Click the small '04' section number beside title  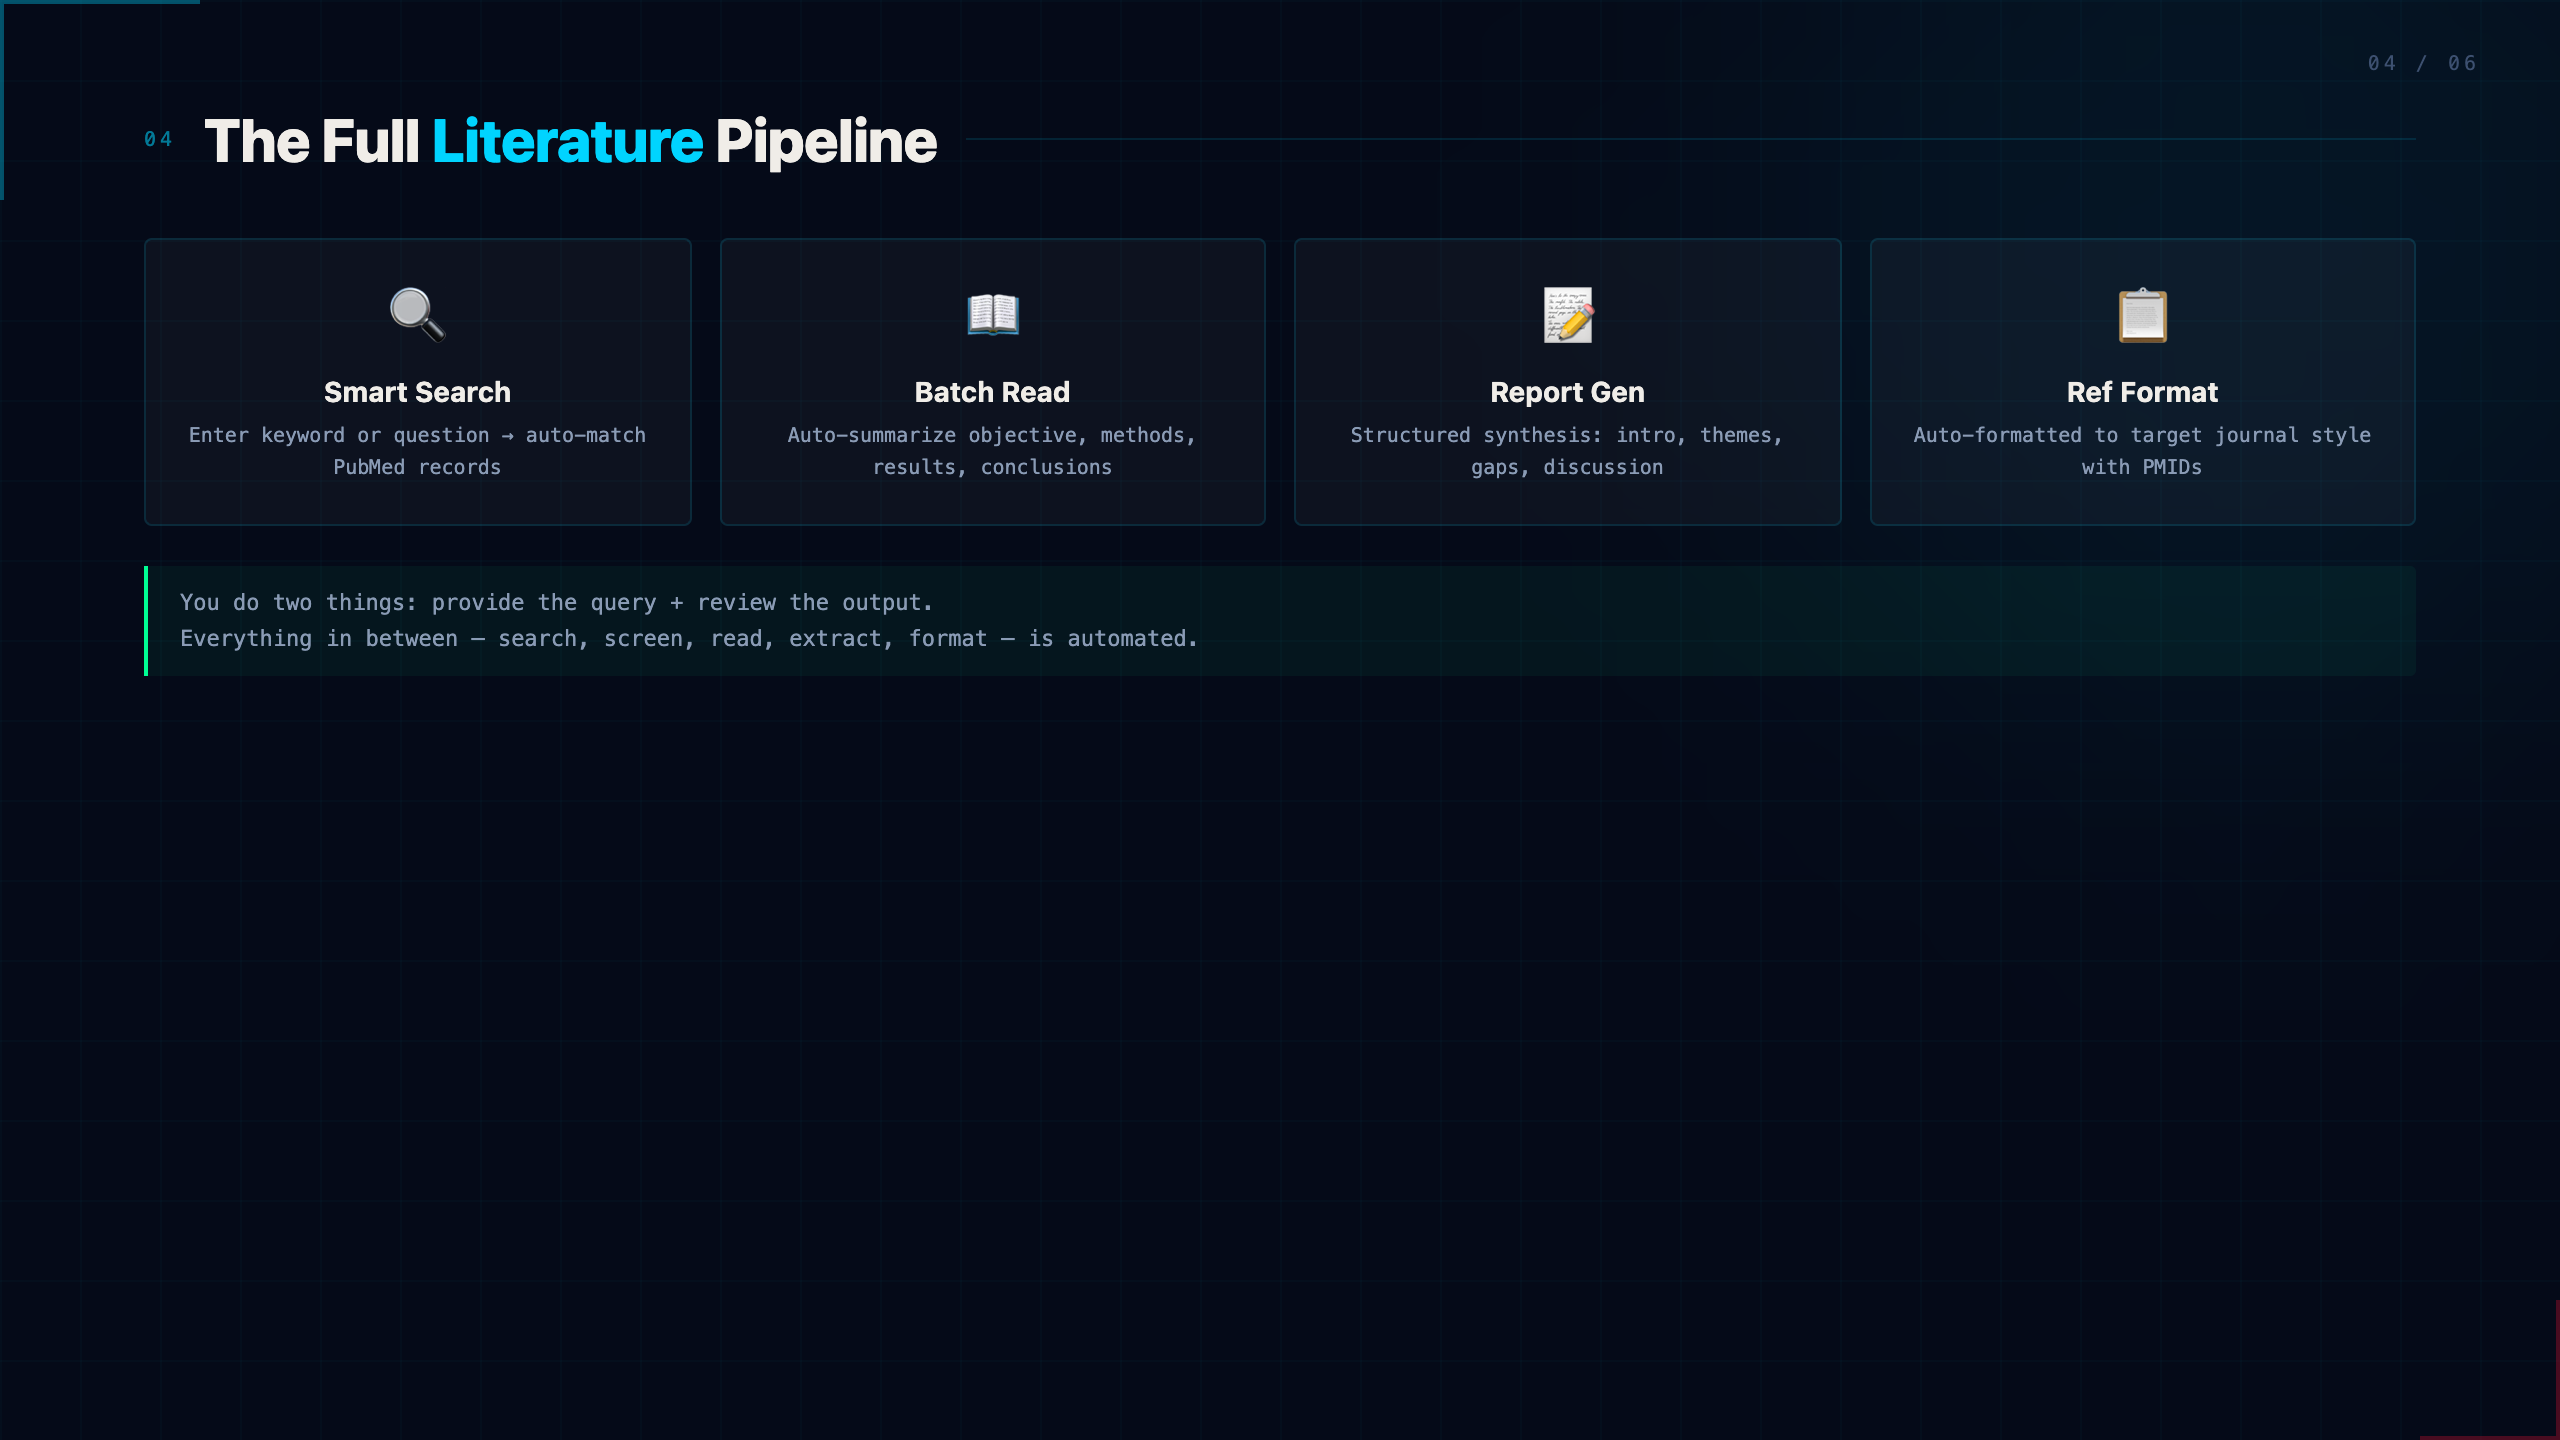point(158,139)
